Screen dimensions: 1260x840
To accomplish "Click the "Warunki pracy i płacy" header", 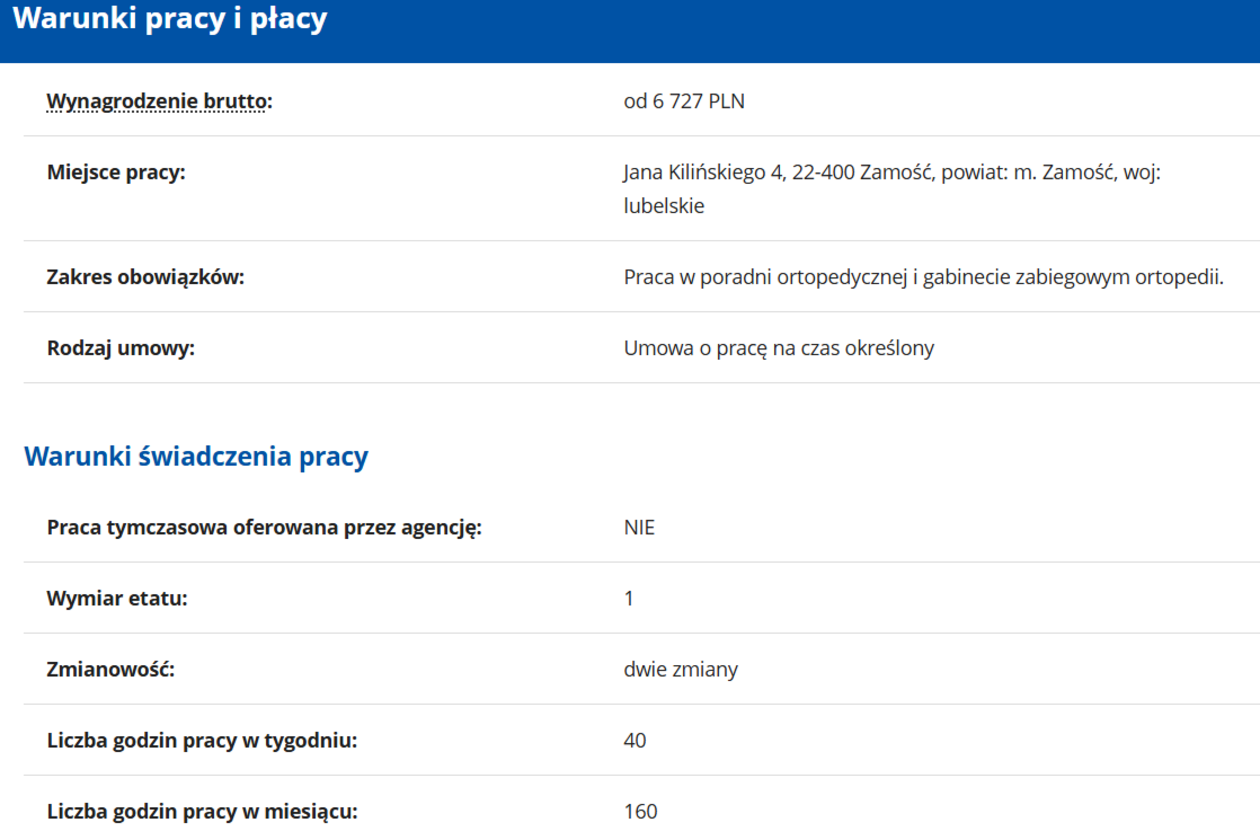I will 170,20.
